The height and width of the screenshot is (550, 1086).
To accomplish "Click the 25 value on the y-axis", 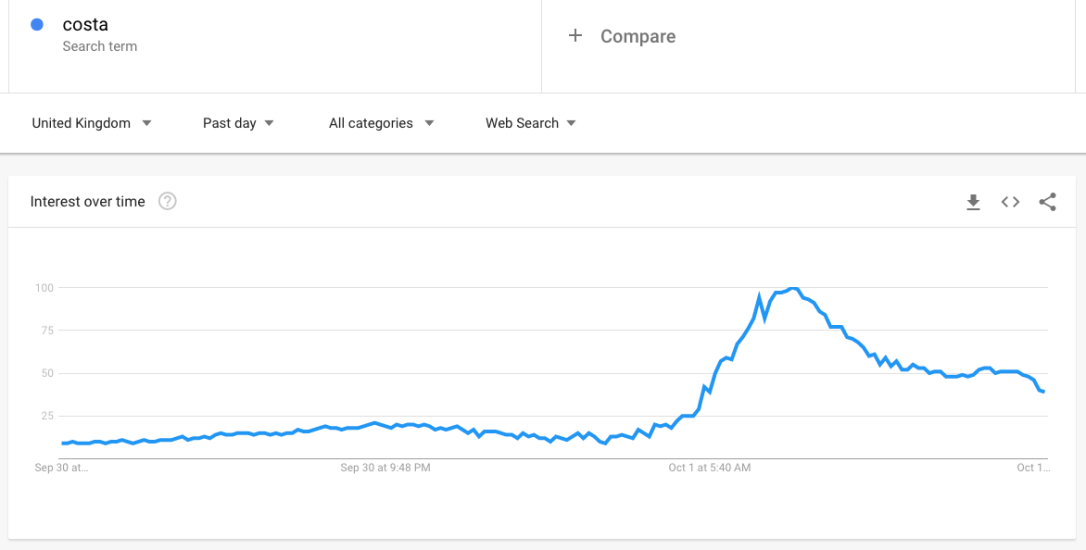I will pos(45,416).
